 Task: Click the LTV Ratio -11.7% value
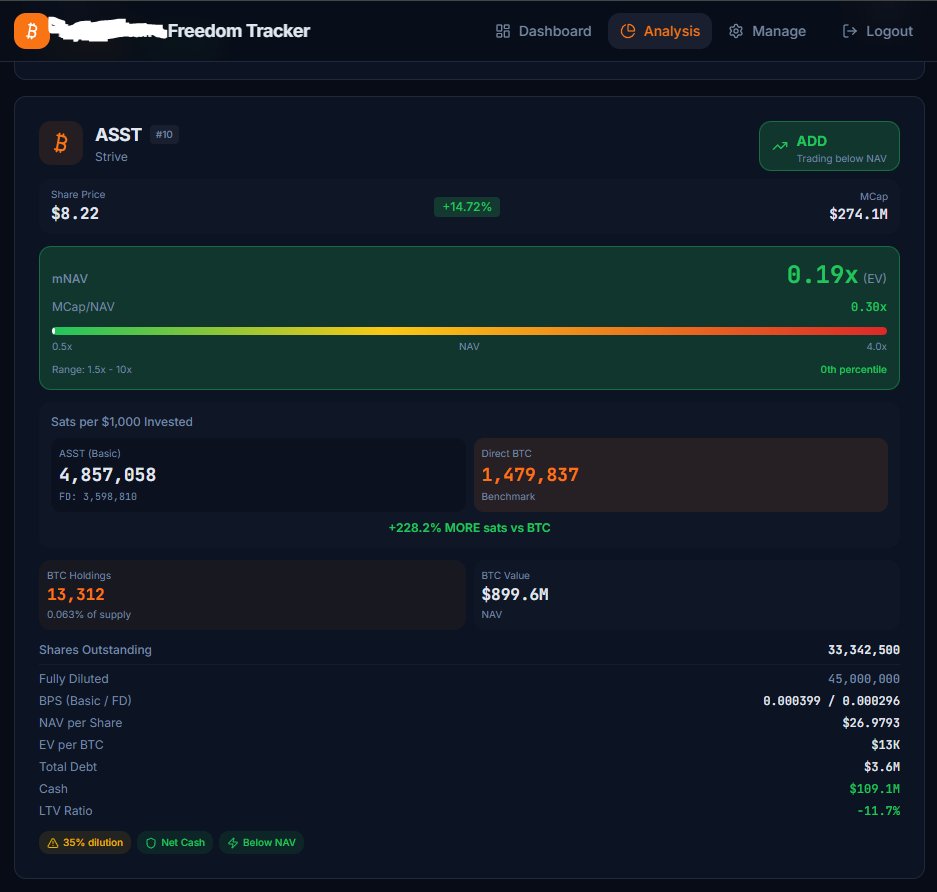pyautogui.click(x=878, y=811)
